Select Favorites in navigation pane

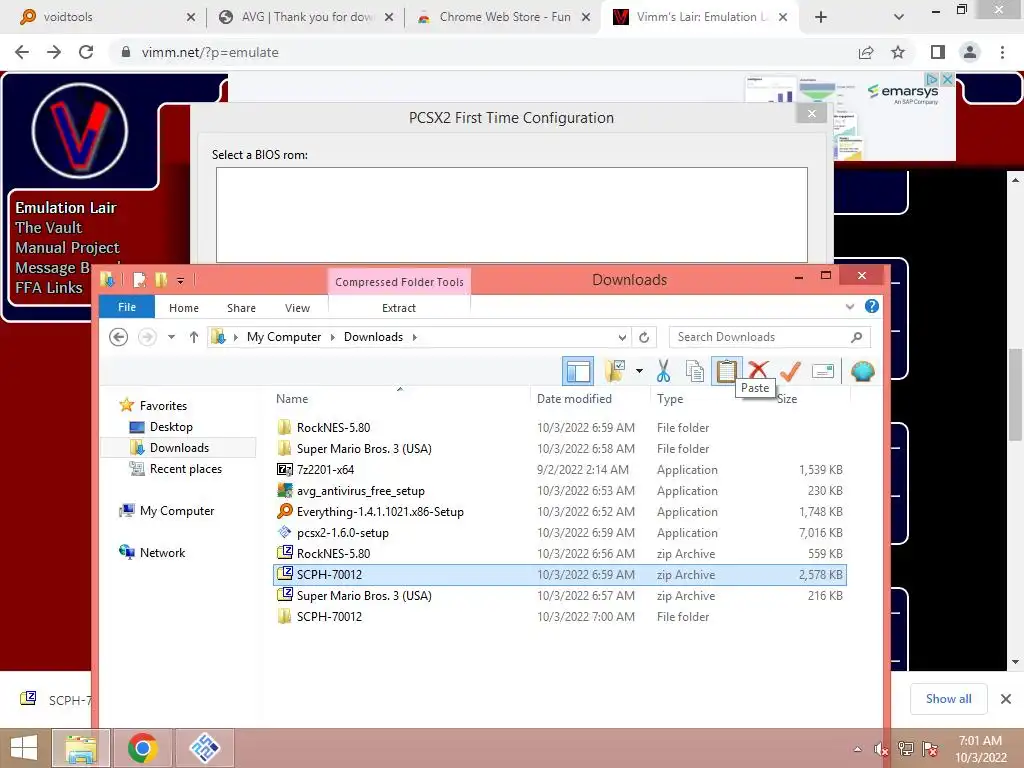(x=163, y=406)
